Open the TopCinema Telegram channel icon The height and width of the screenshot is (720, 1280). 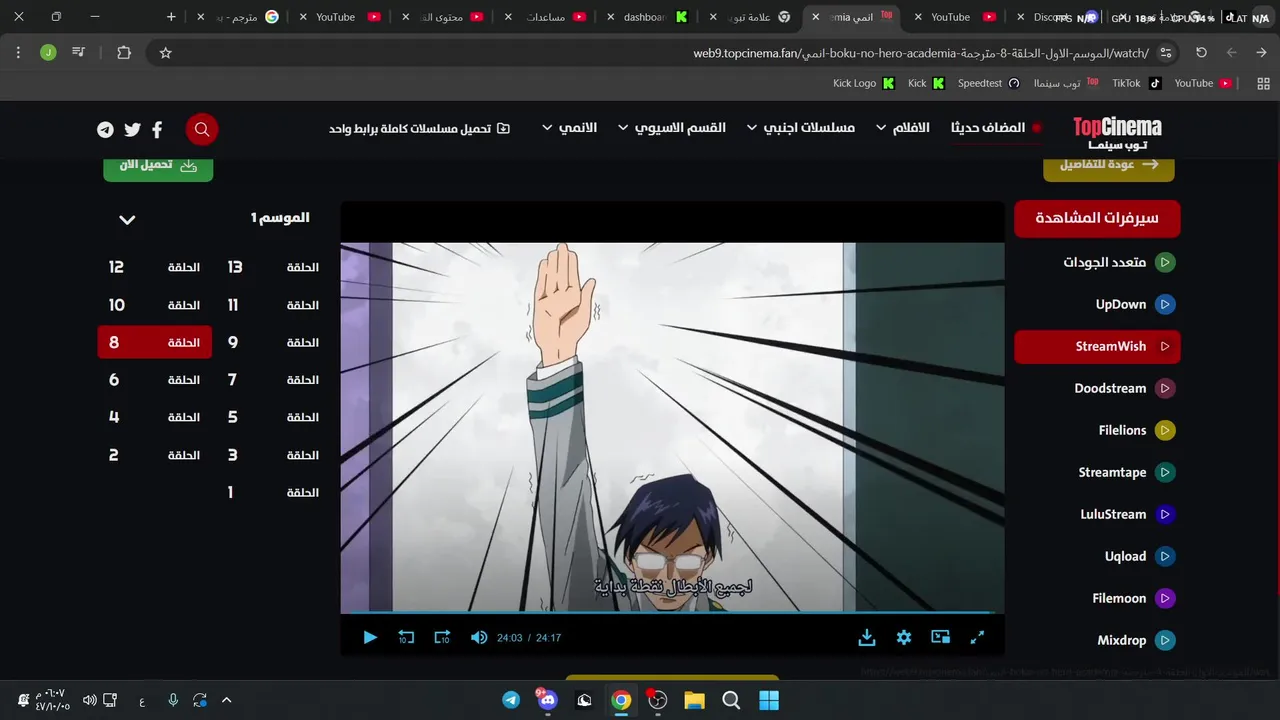click(105, 129)
